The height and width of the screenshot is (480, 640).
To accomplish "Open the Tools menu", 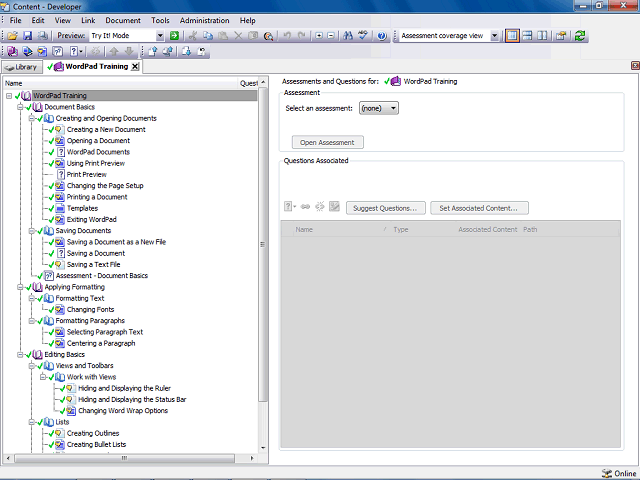I will [160, 20].
